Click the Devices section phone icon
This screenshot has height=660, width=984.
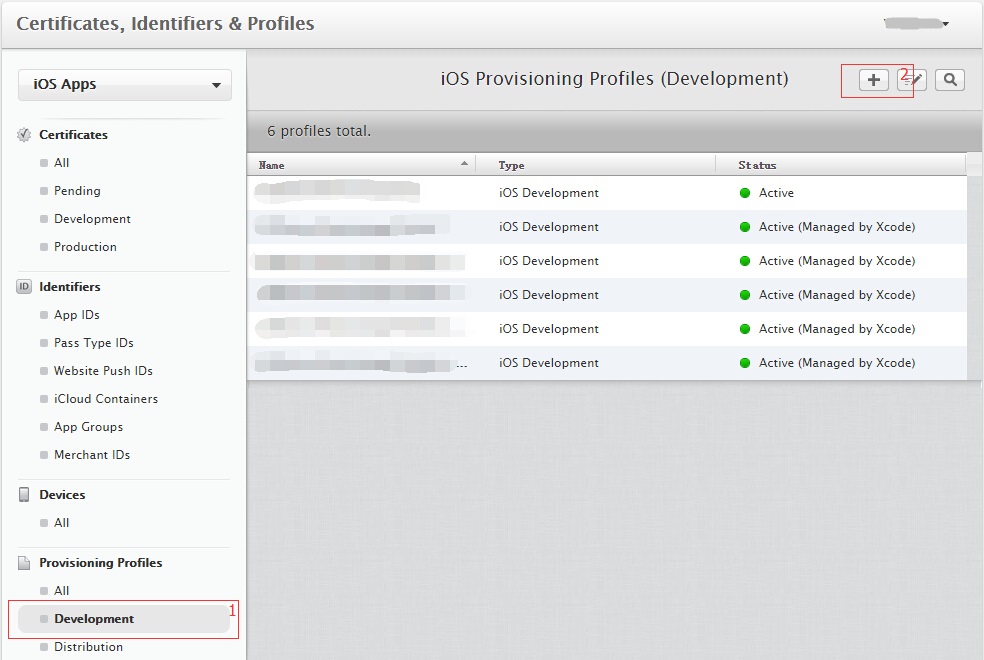coord(24,494)
